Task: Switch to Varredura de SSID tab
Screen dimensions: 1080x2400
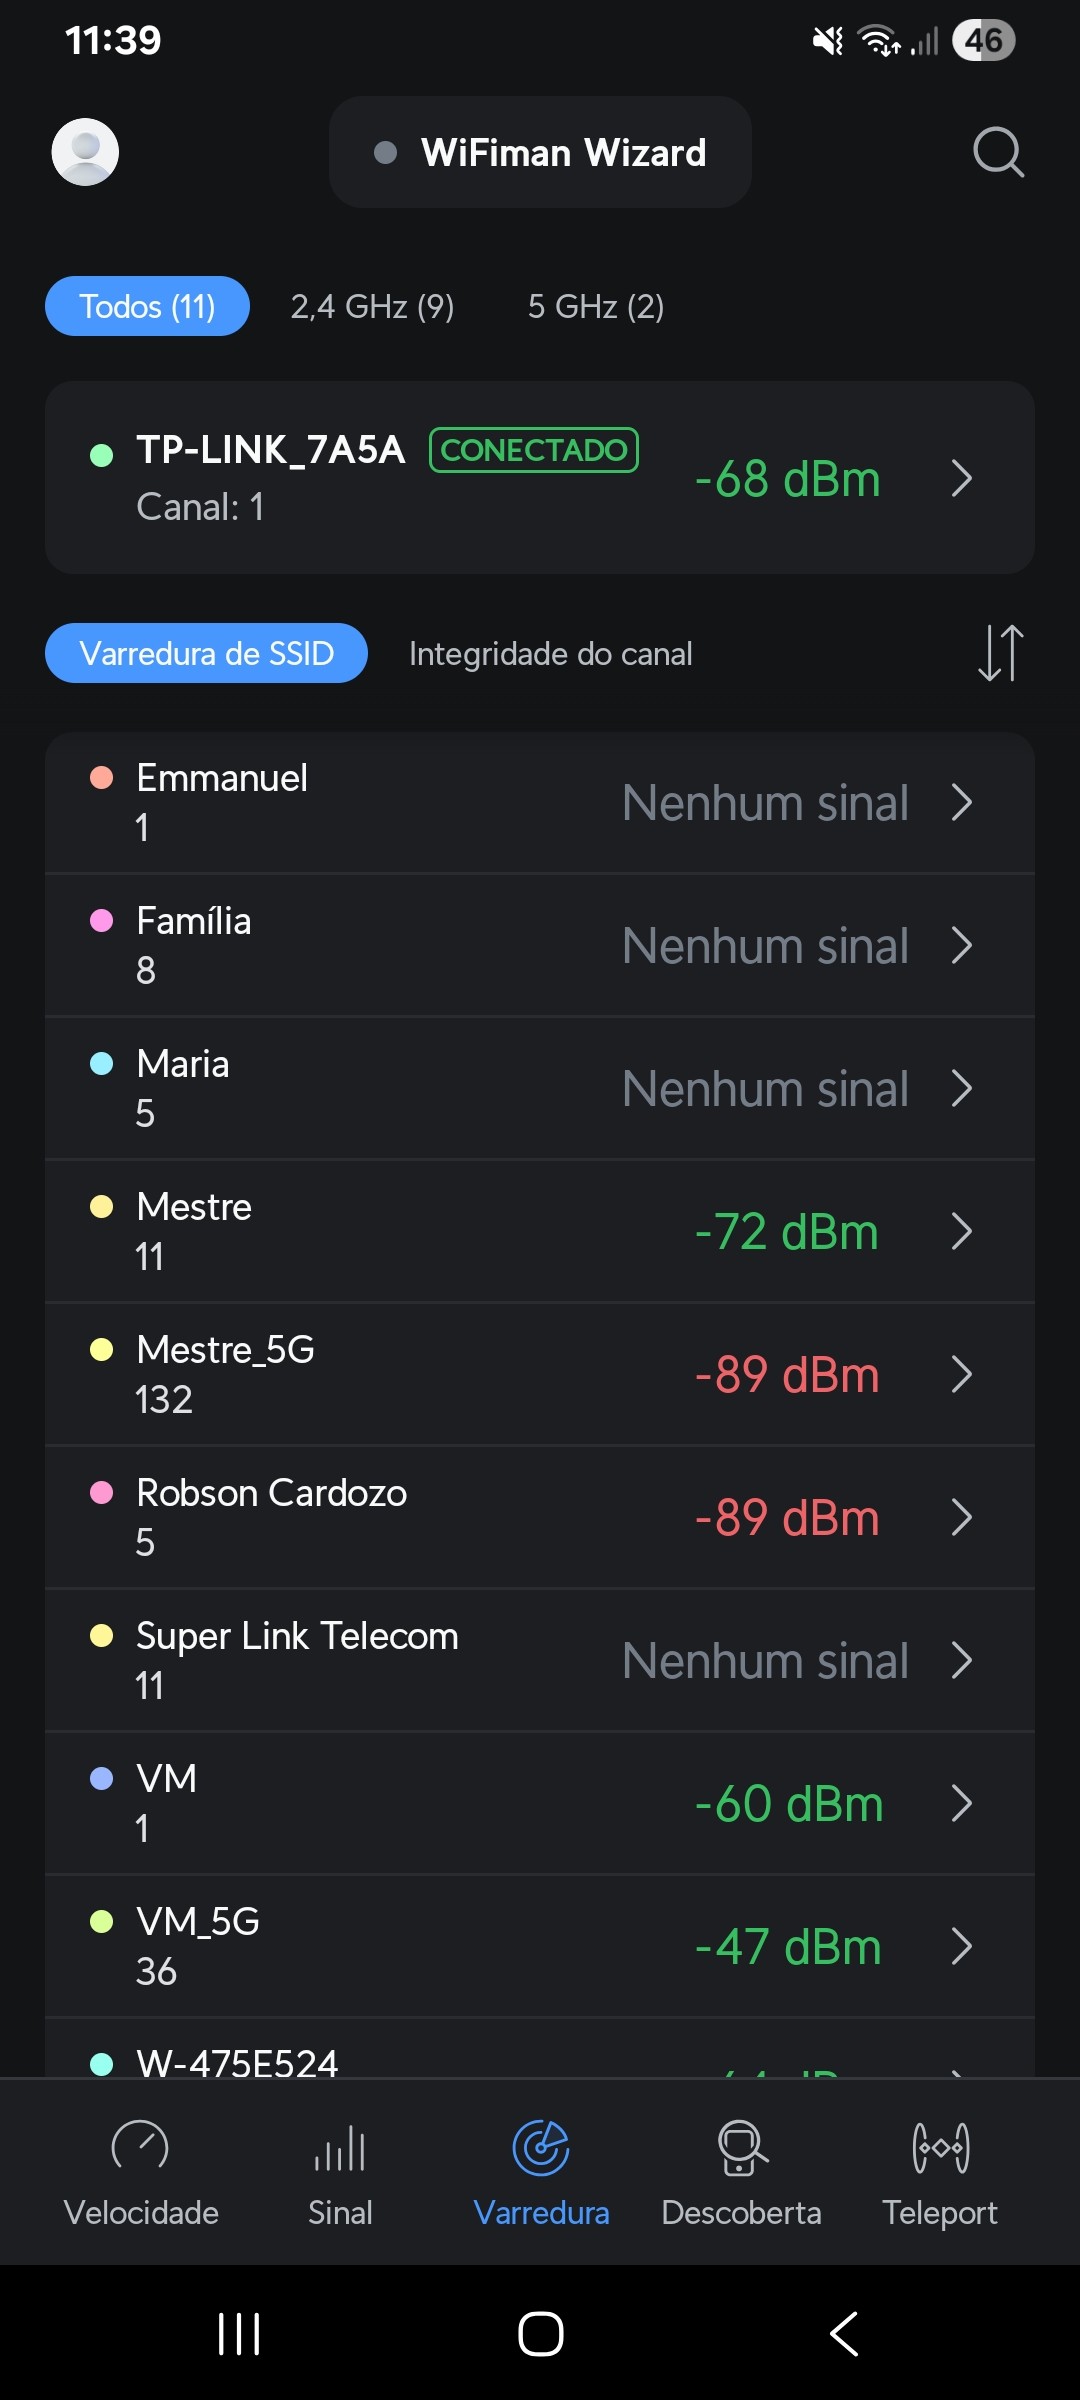Action: pos(206,654)
